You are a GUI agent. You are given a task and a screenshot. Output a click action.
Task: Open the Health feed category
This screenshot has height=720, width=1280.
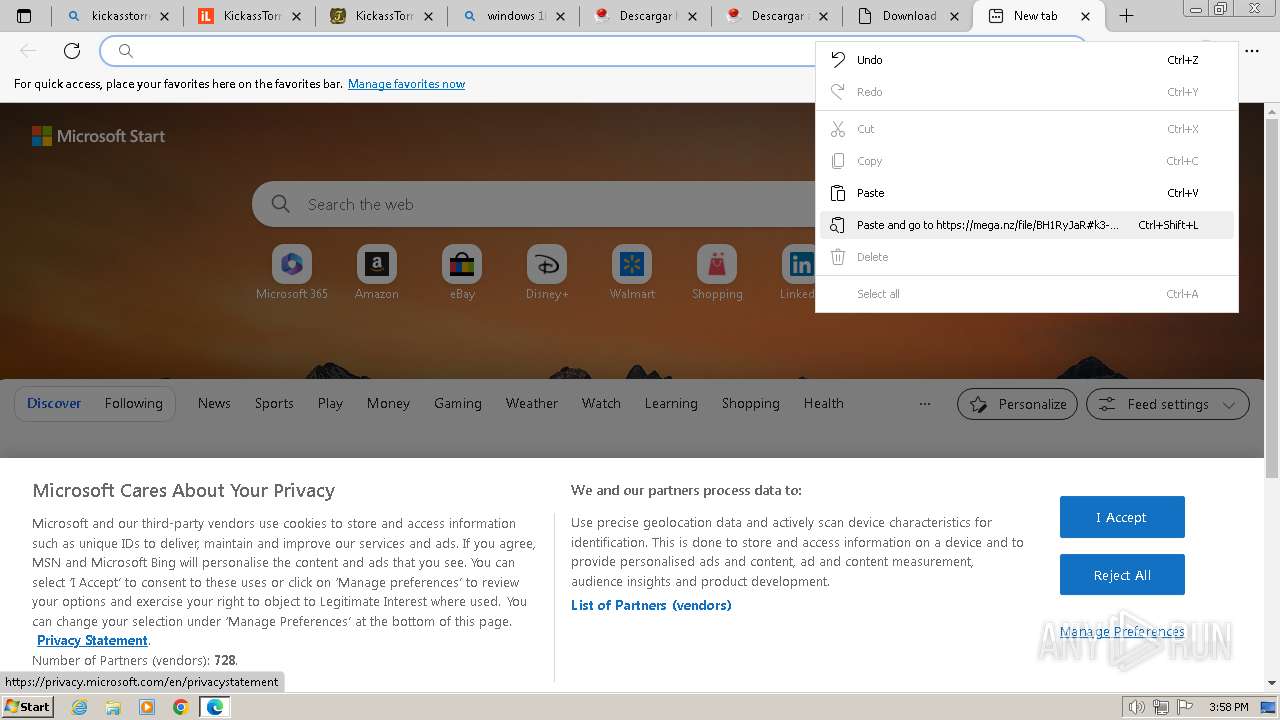pos(823,404)
